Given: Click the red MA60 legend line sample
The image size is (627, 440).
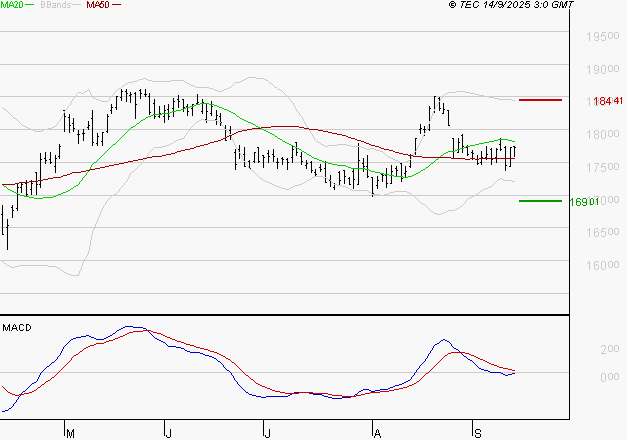Looking at the screenshot, I should 117,6.
